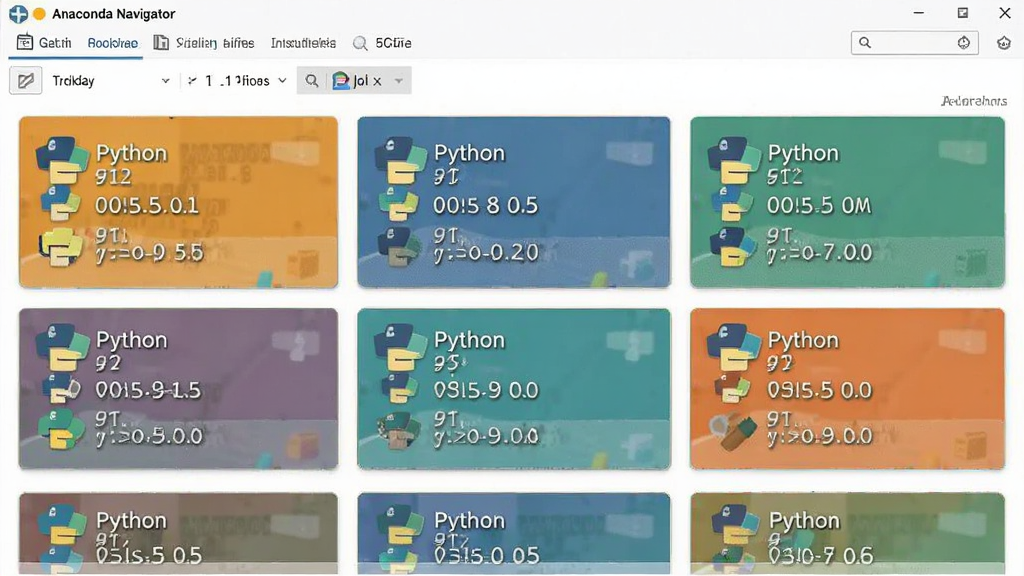Remove the joi filter chip with its x
Viewport: 1024px width, 576px height.
pyautogui.click(x=377, y=82)
